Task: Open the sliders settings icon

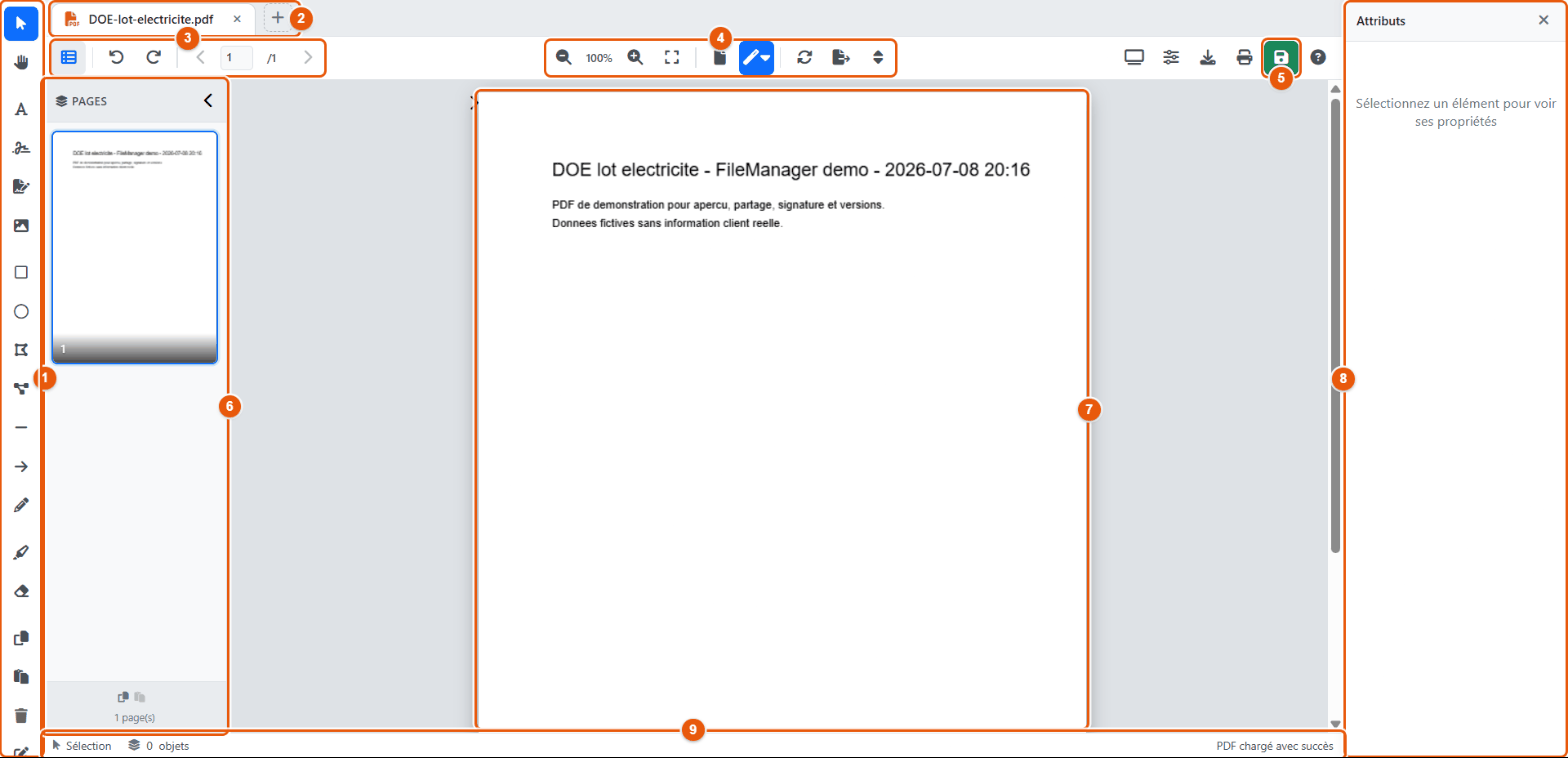Action: point(1170,58)
